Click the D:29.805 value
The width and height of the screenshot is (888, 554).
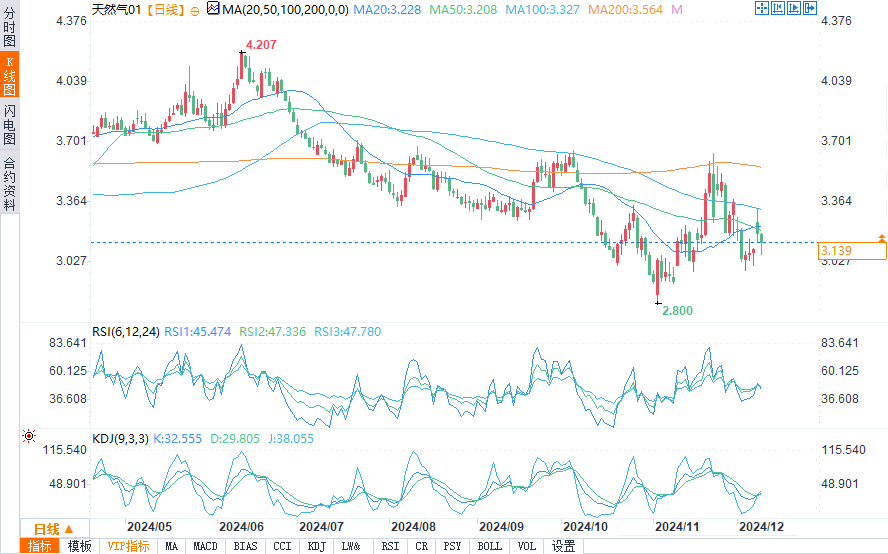pos(235,439)
